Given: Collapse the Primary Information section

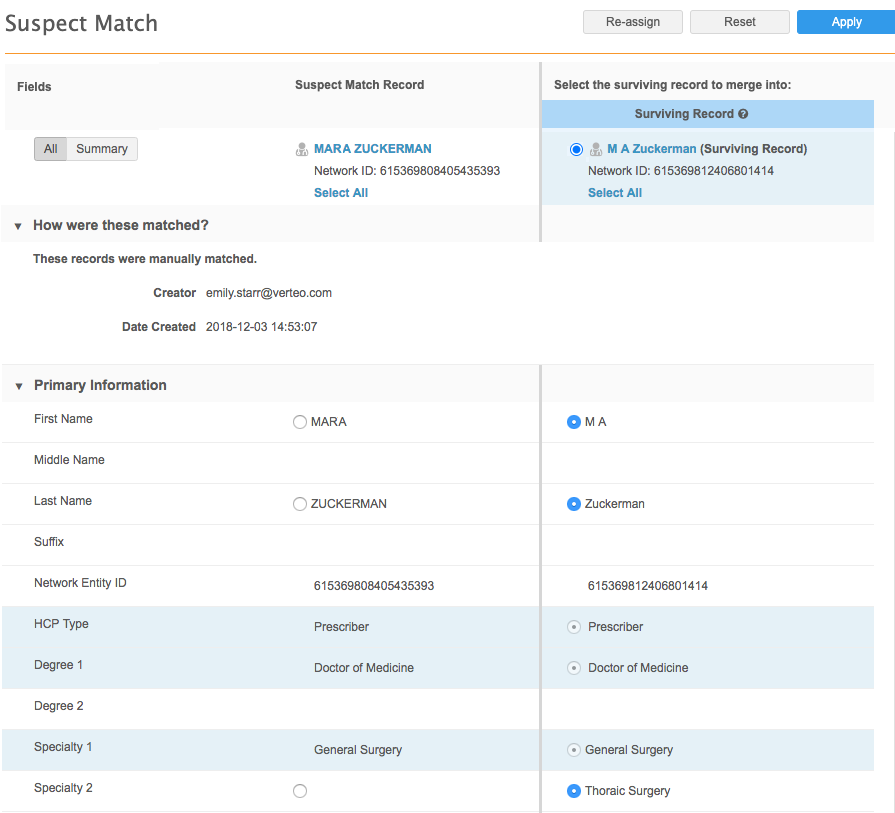Looking at the screenshot, I should (x=18, y=386).
